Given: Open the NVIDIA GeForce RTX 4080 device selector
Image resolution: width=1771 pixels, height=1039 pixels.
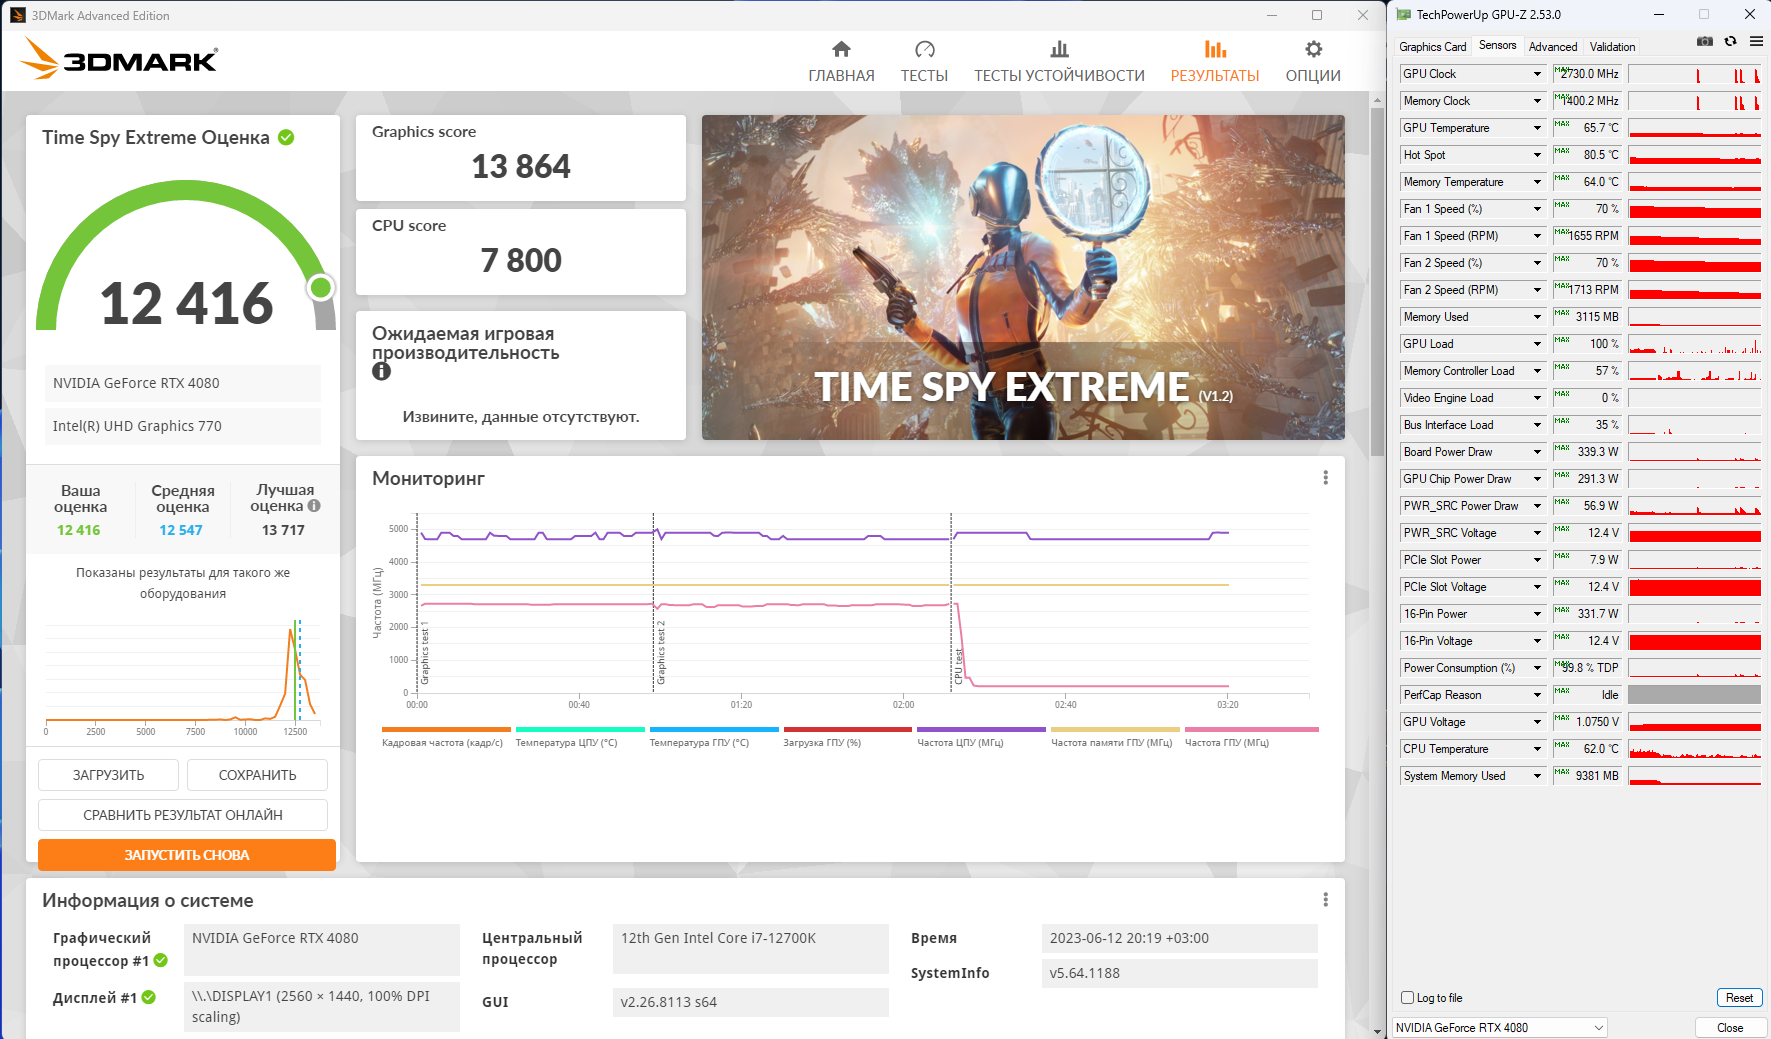Looking at the screenshot, I should (x=1499, y=1027).
